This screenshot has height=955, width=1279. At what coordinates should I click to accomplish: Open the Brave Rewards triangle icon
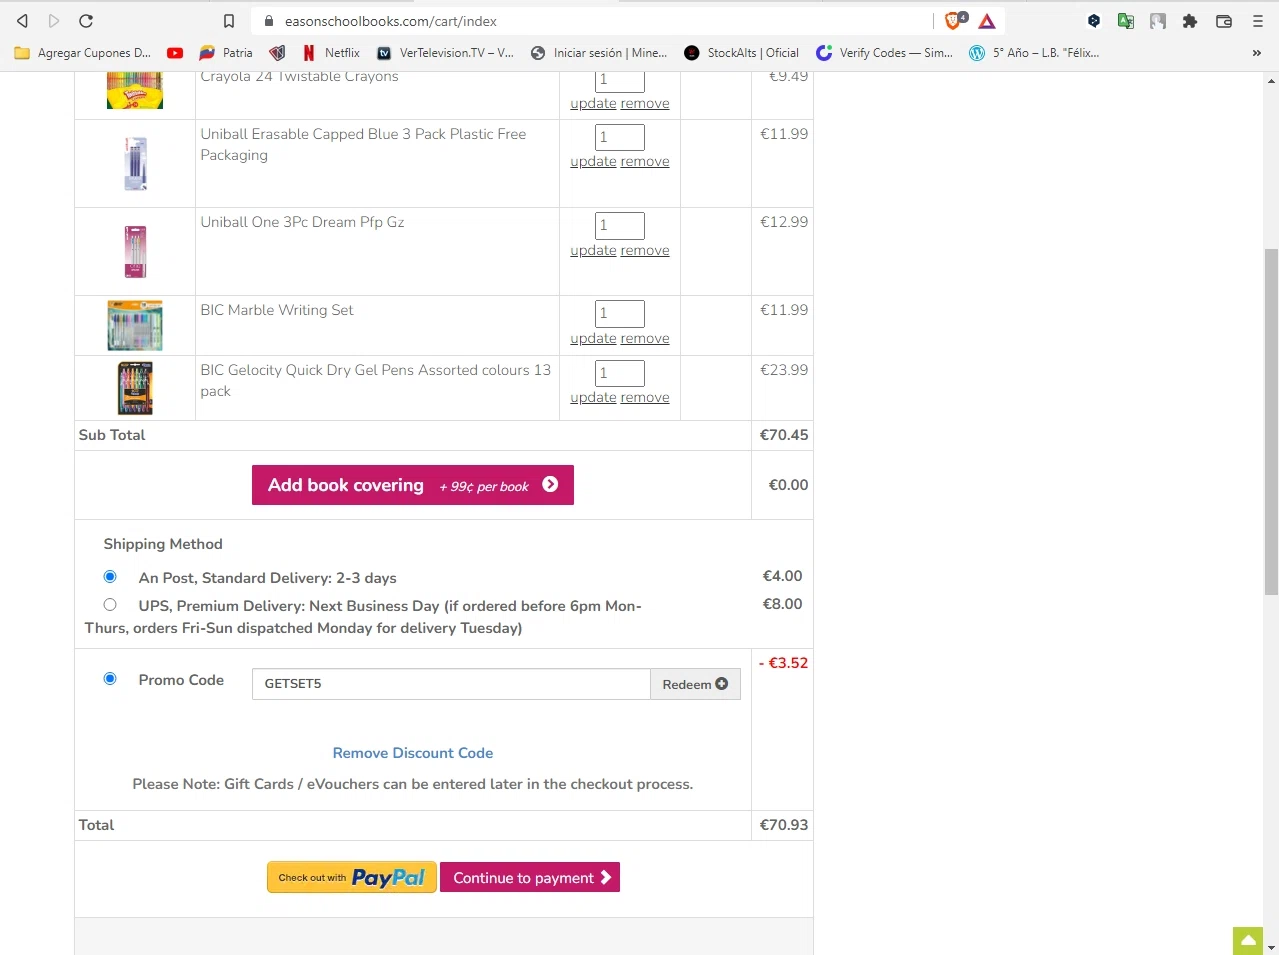click(x=987, y=21)
